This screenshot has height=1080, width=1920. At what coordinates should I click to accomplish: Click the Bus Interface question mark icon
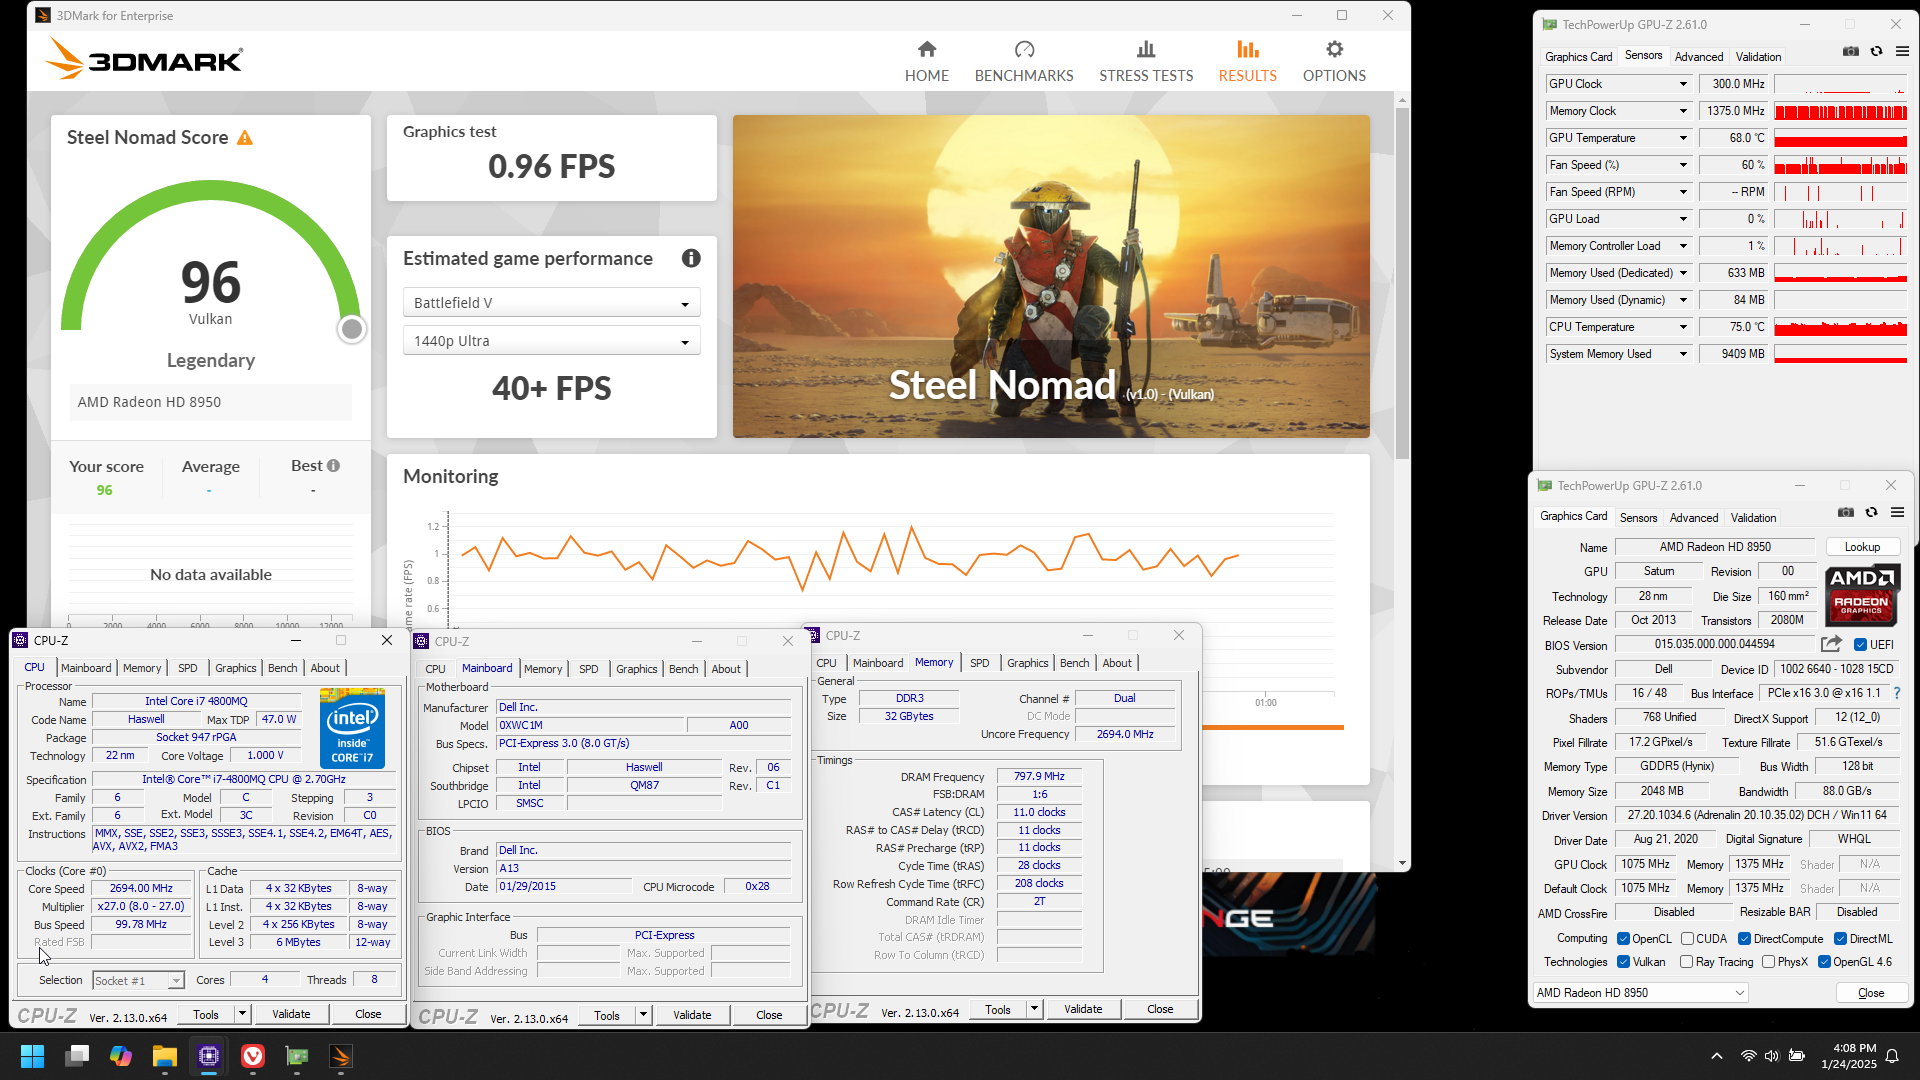(x=1897, y=693)
